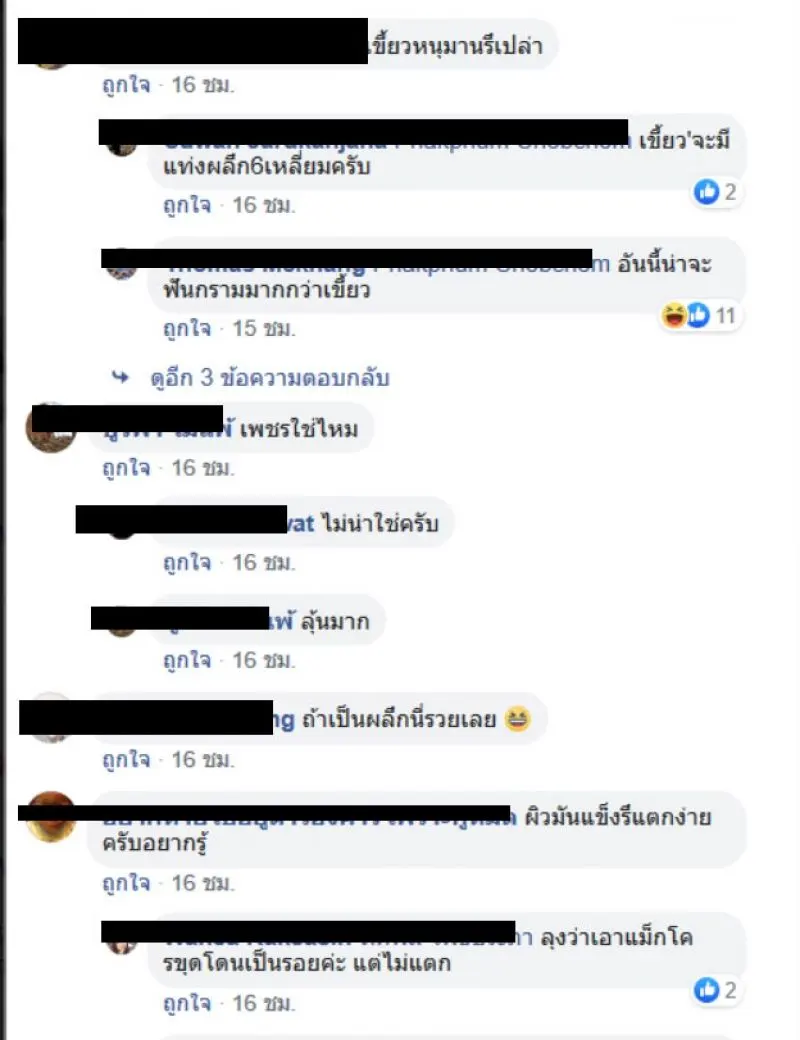The width and height of the screenshot is (800, 1040).
Task: Click the grinning emoji in 'ถ้าเป็นผลึกนี่รวยเลย' comment
Action: pyautogui.click(x=517, y=719)
